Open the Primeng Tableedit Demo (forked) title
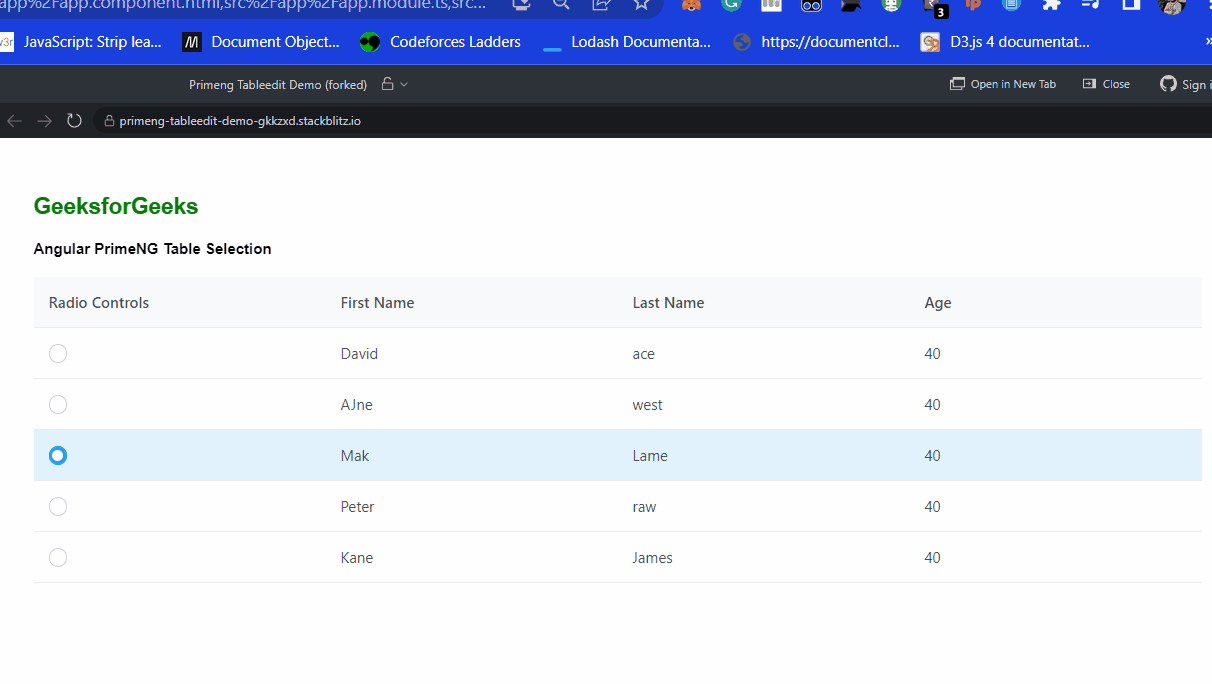 pos(278,85)
